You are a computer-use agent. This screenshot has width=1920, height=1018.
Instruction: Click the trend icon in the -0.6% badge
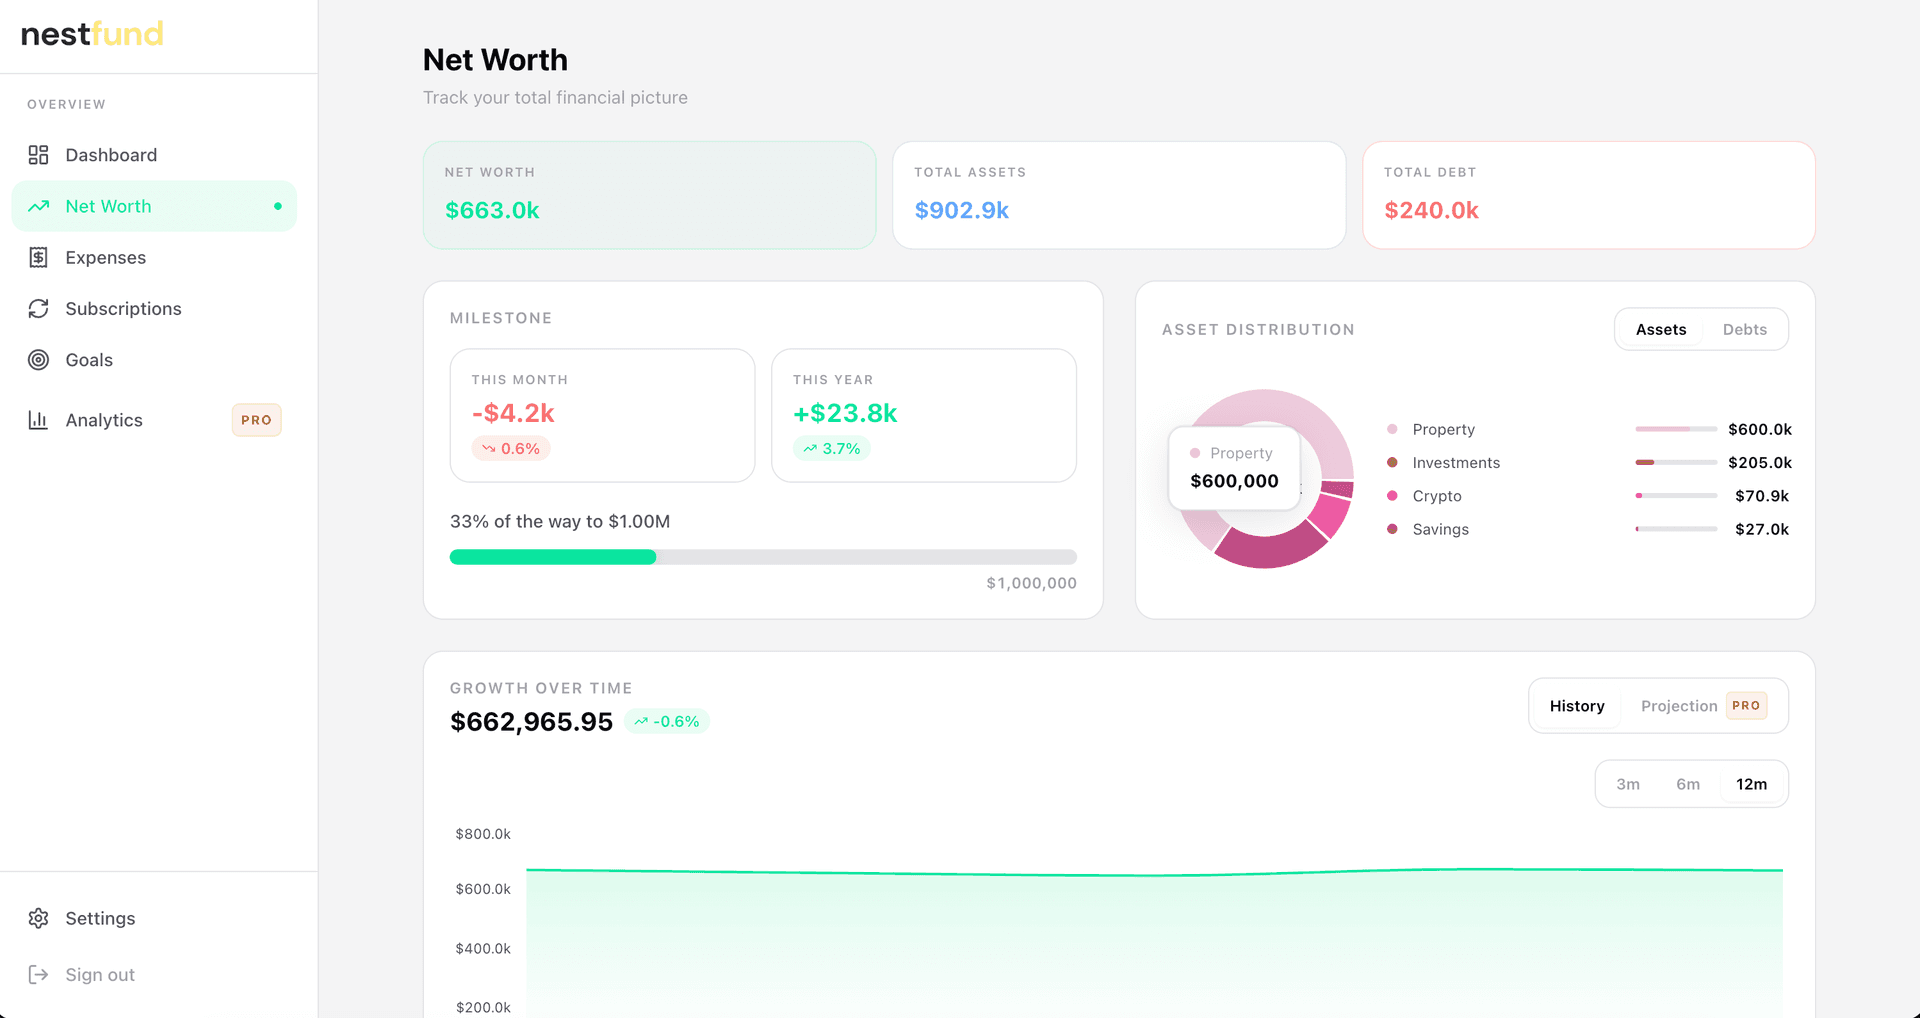coord(641,721)
